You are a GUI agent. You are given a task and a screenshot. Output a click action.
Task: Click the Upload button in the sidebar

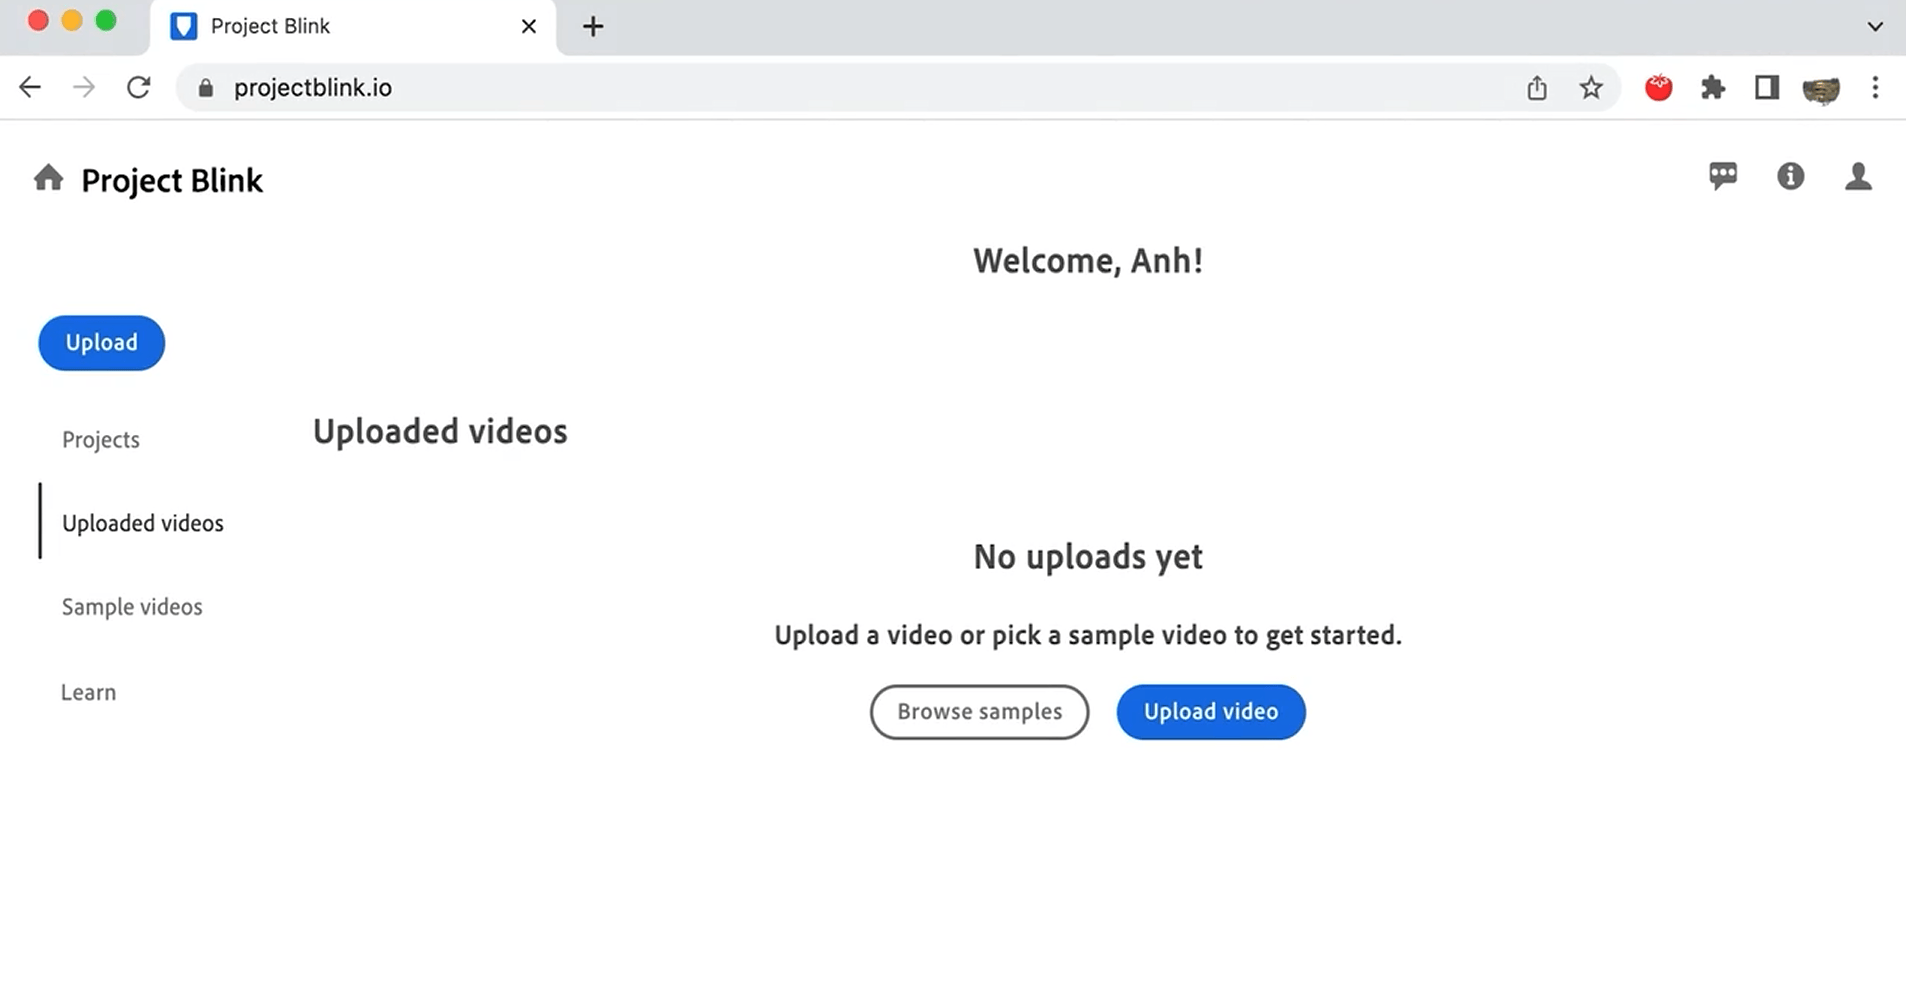pos(101,342)
